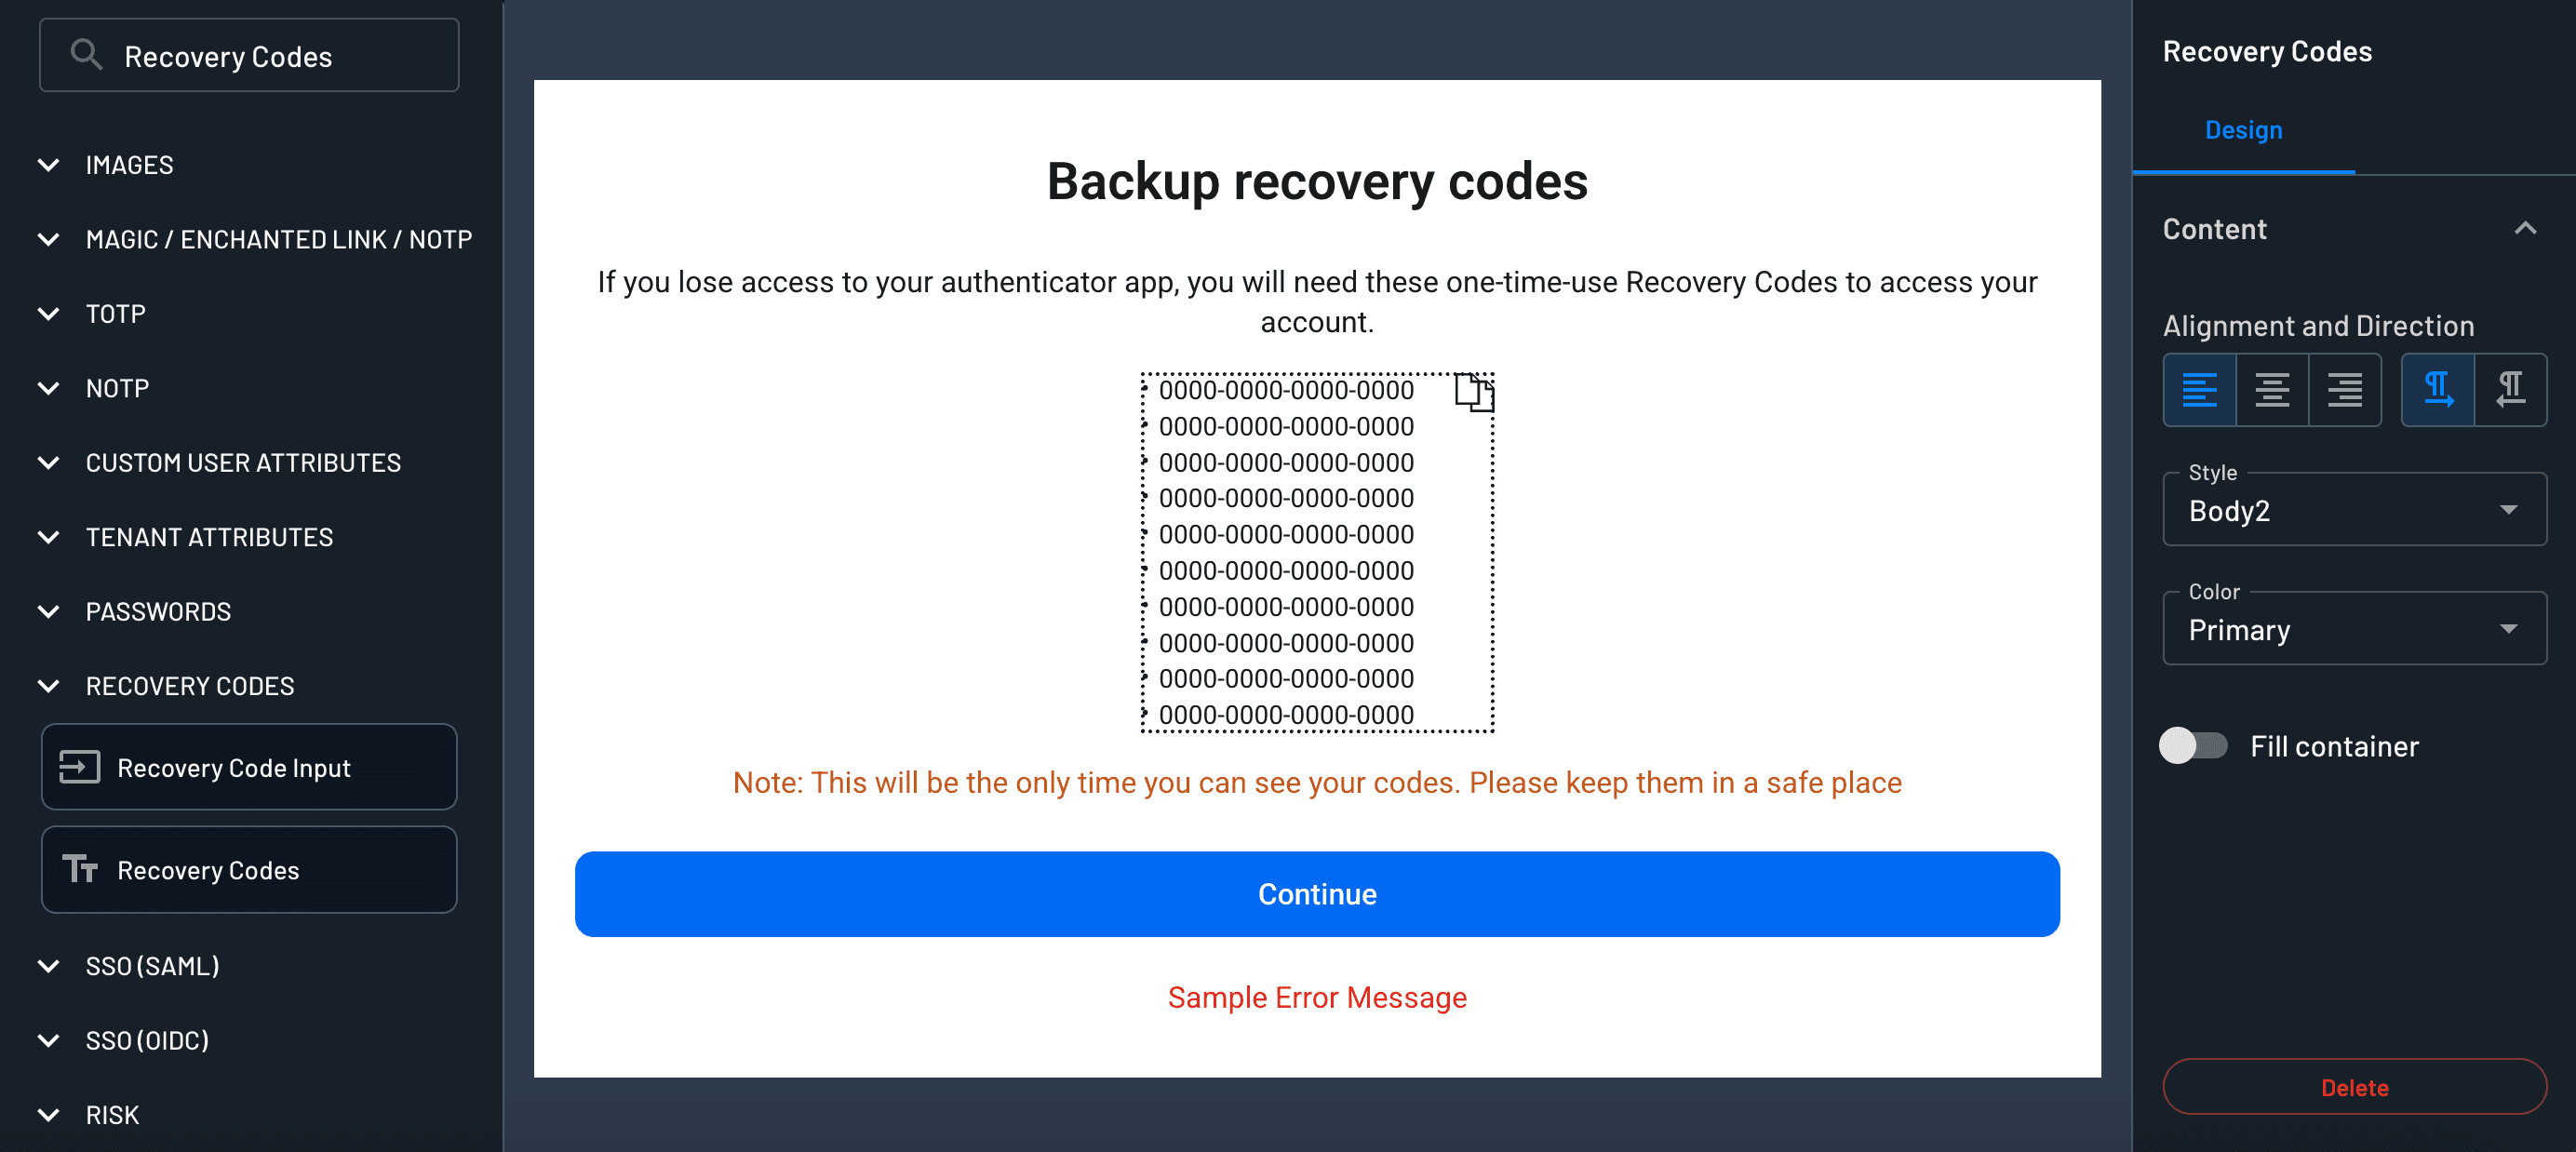2576x1152 pixels.
Task: Click the Continue button
Action: coord(1317,894)
